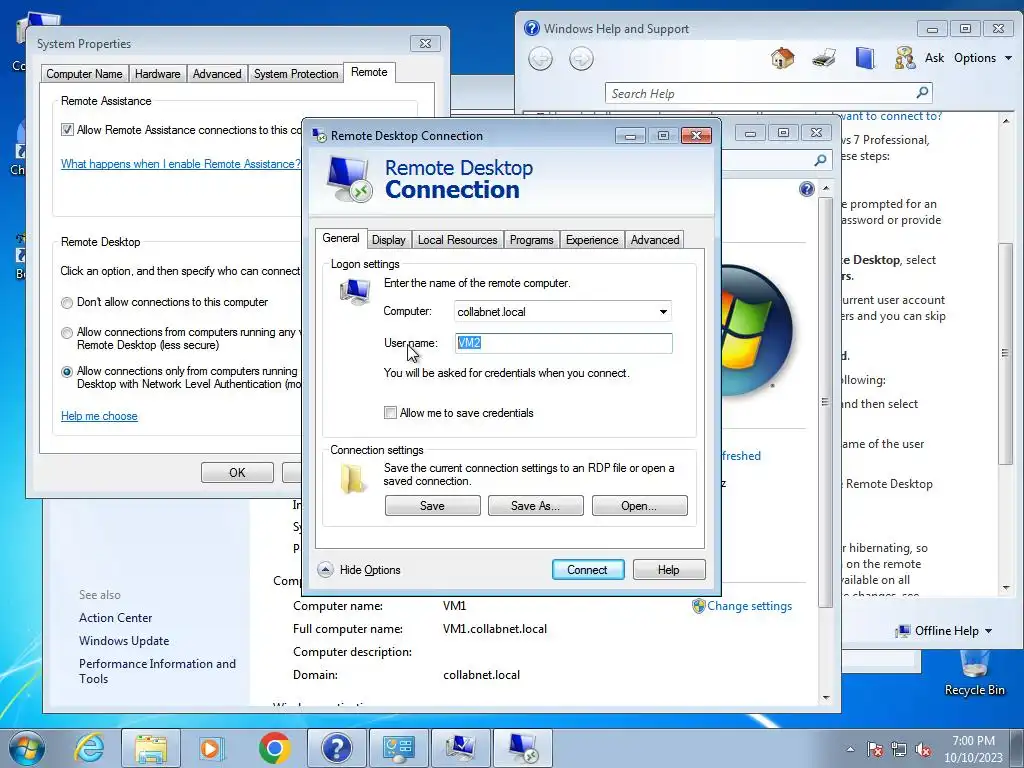This screenshot has height=768, width=1024.
Task: Open network icon in system tray
Action: coord(899,750)
